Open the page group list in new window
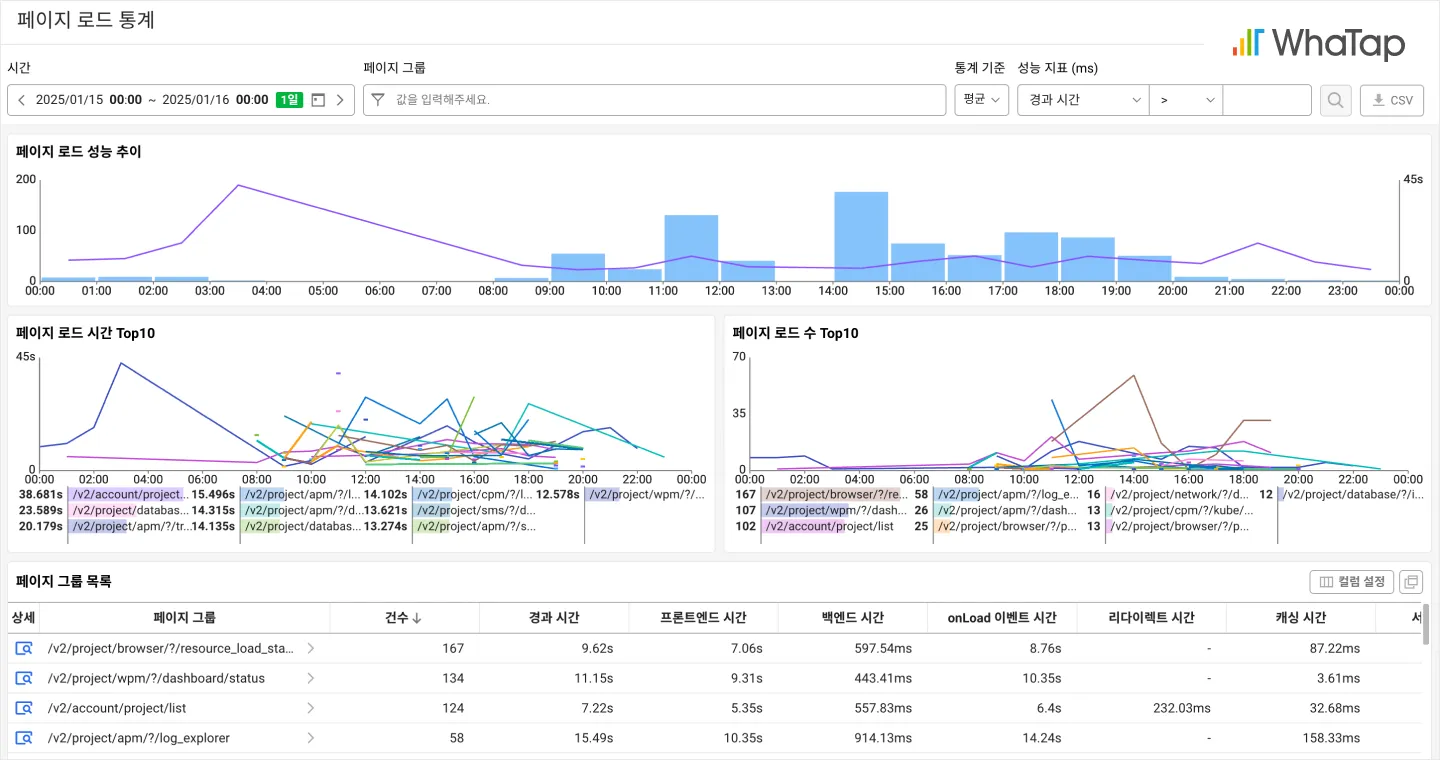1440x760 pixels. click(x=1411, y=582)
